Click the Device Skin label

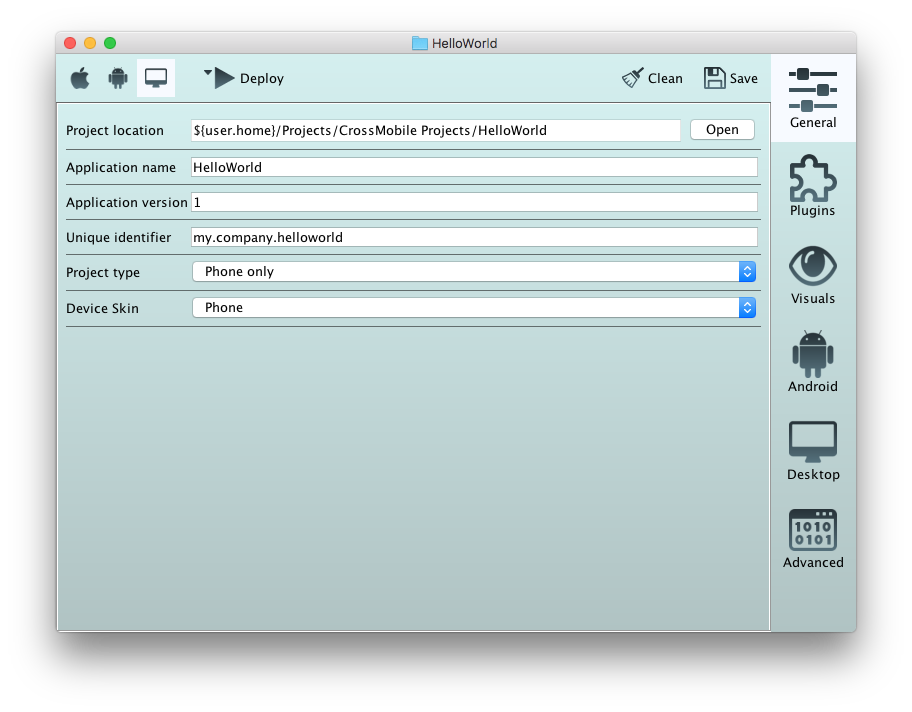[x=102, y=308]
